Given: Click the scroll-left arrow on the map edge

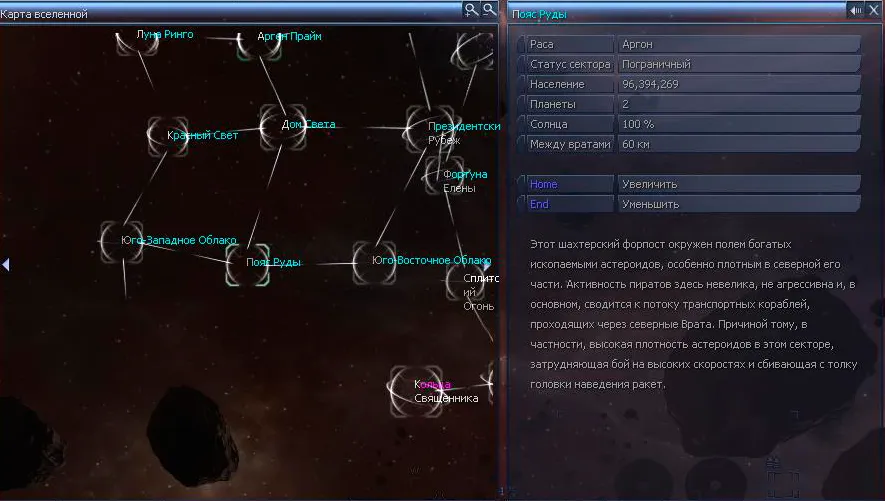Looking at the screenshot, I should [x=6, y=264].
